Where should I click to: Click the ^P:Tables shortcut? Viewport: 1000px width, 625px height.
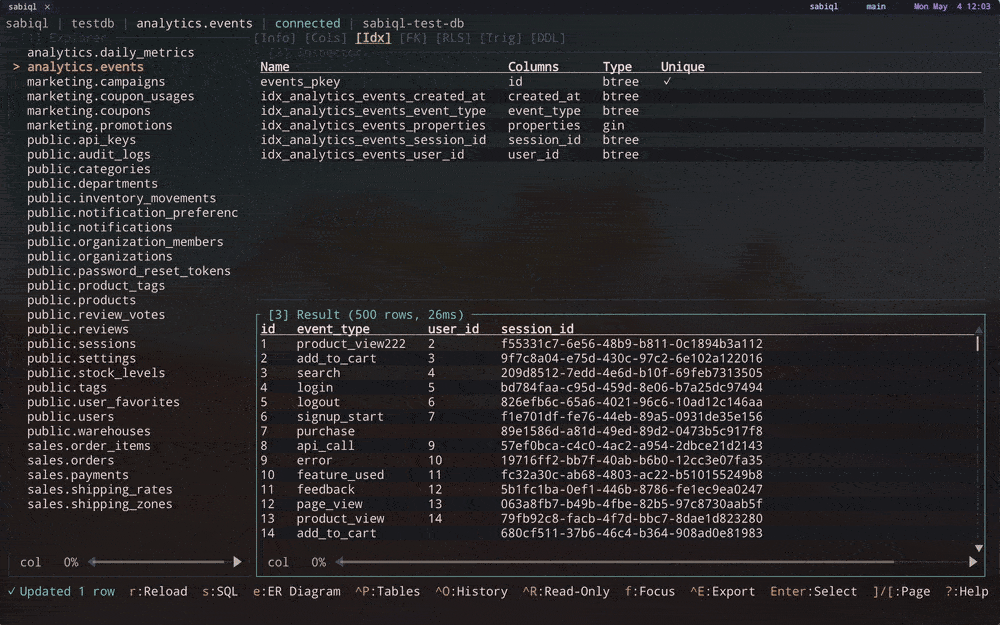click(x=388, y=591)
